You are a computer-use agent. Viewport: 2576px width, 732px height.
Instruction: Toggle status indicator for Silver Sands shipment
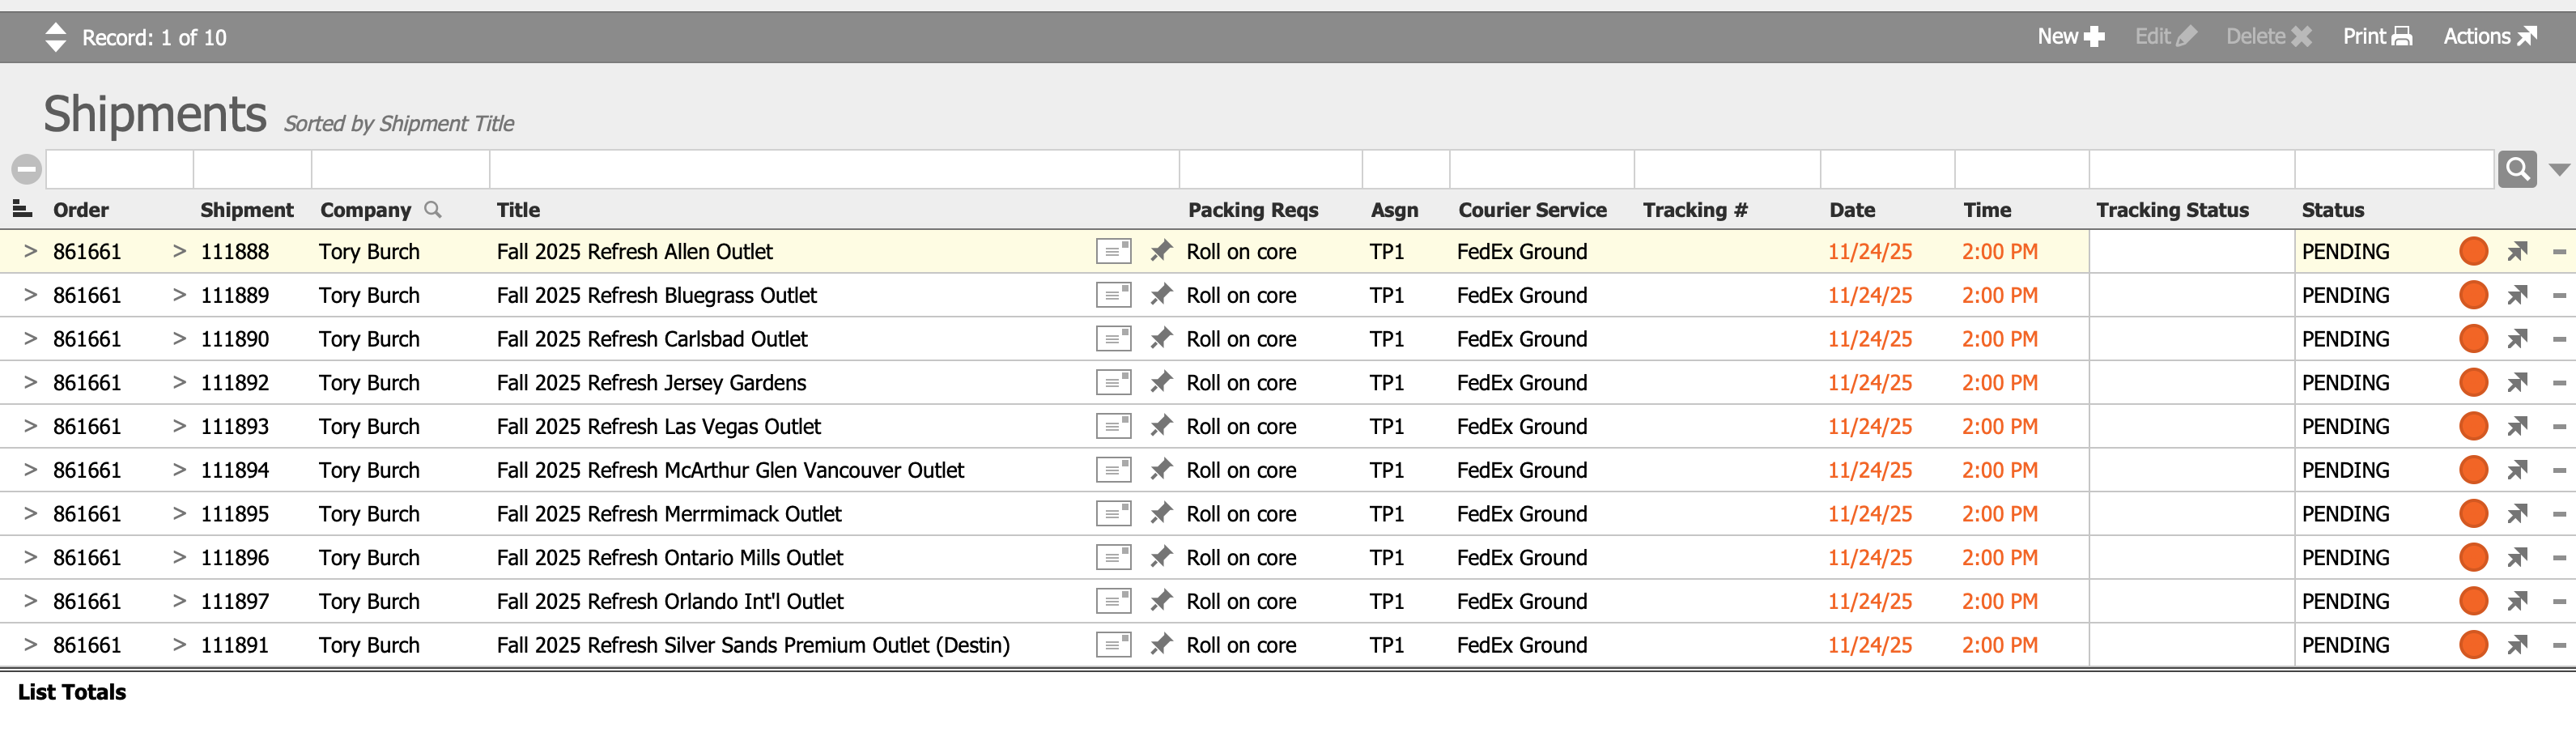point(2473,645)
